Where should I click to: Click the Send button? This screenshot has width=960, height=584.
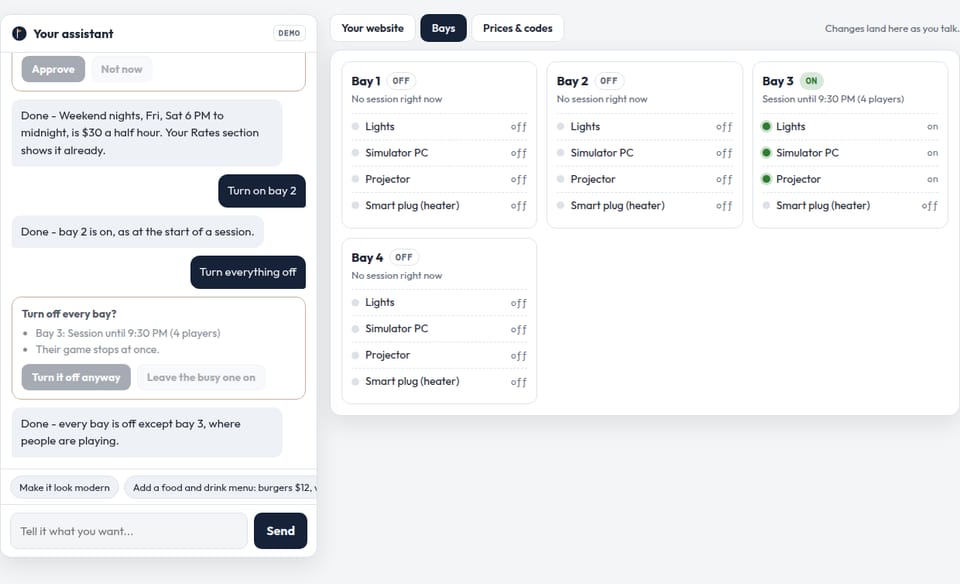coord(280,531)
